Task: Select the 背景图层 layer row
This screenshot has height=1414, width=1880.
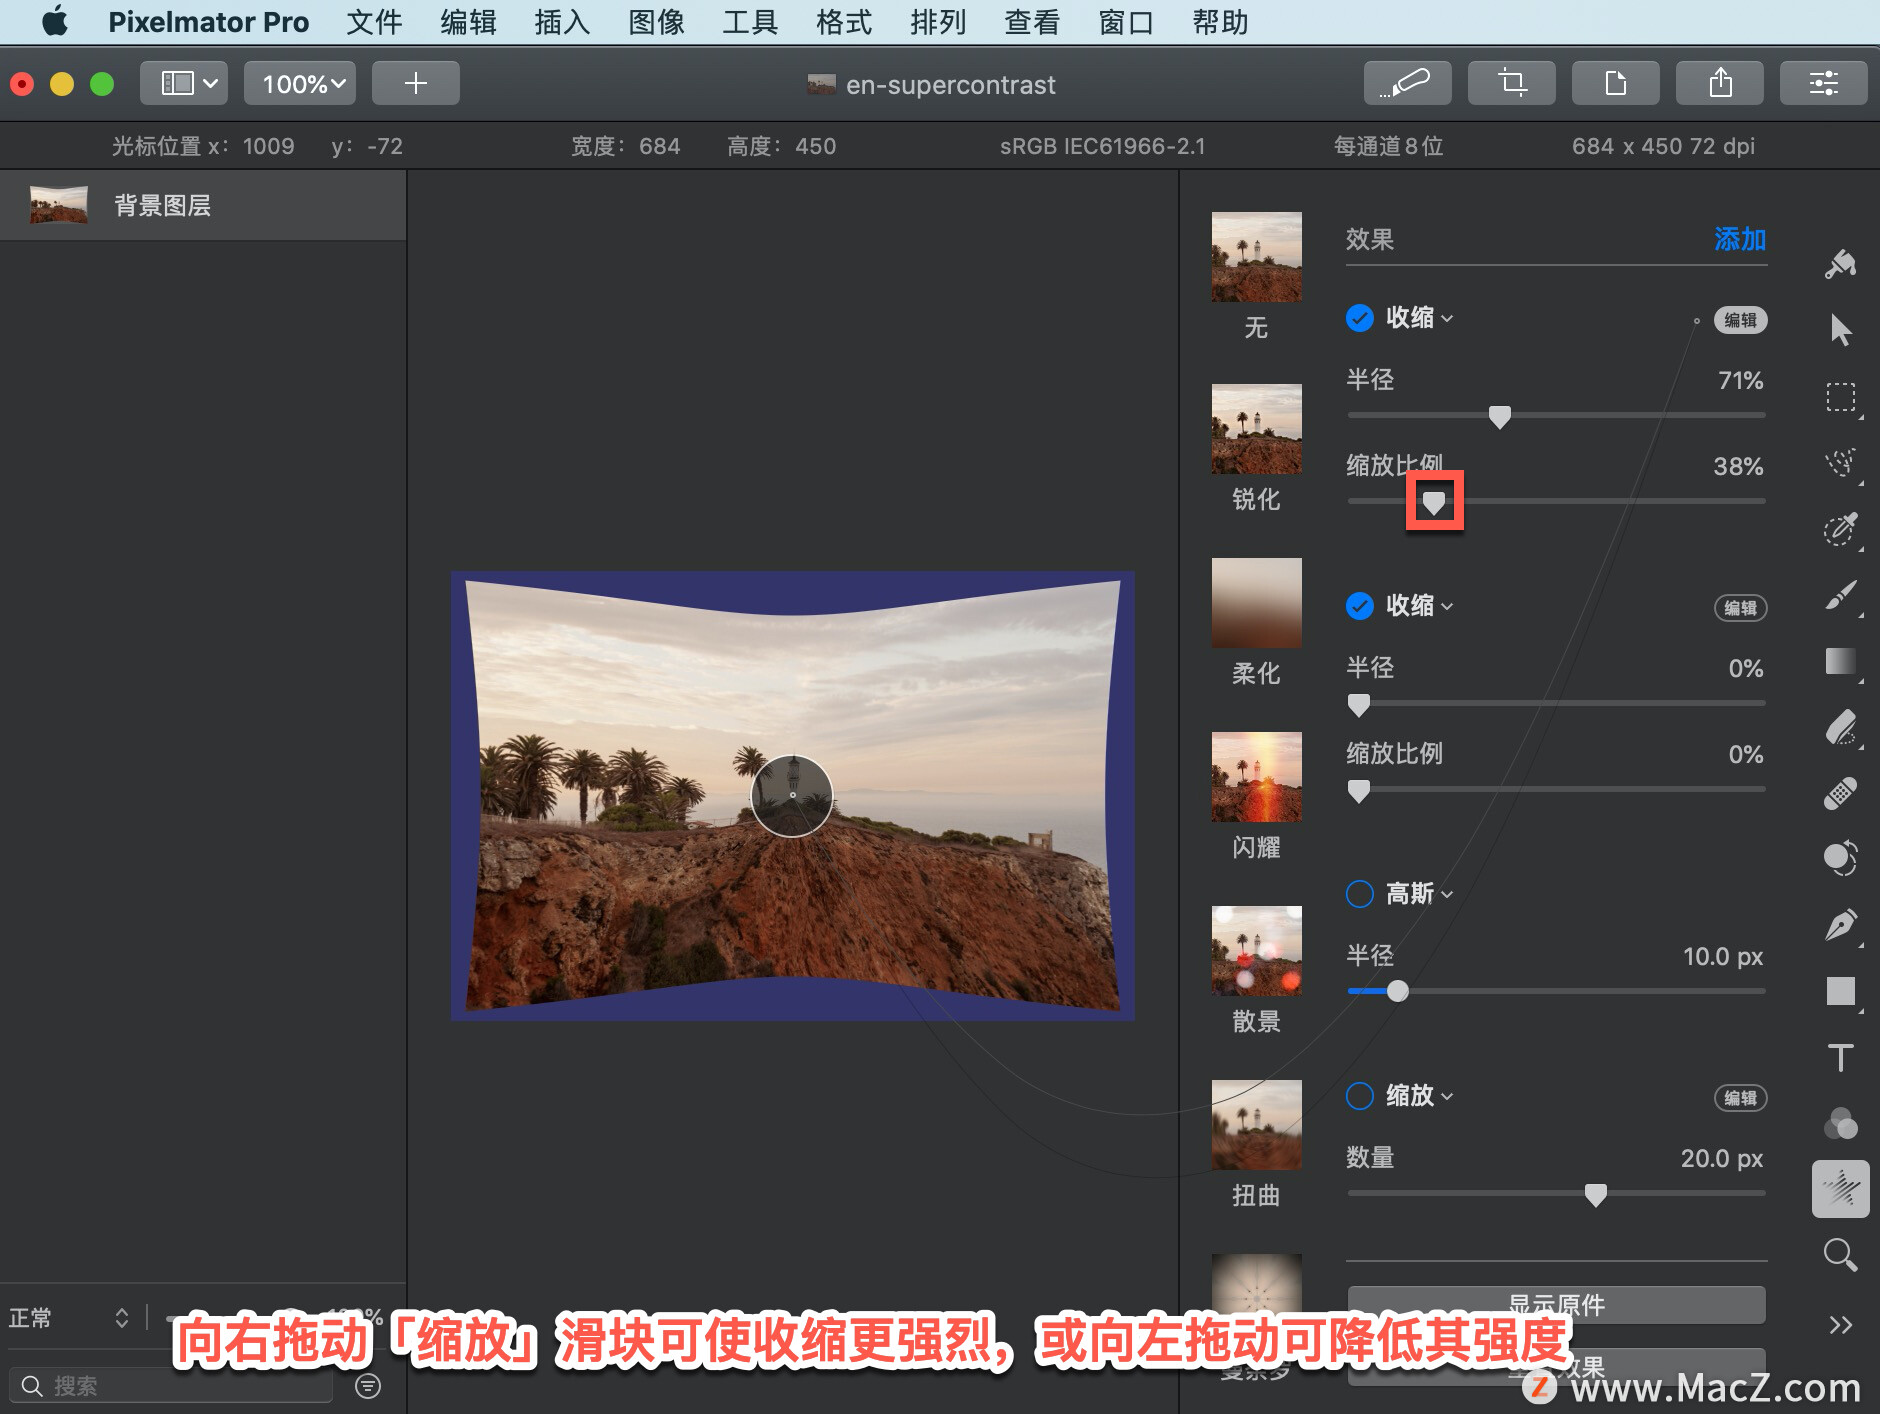Action: pyautogui.click(x=203, y=205)
